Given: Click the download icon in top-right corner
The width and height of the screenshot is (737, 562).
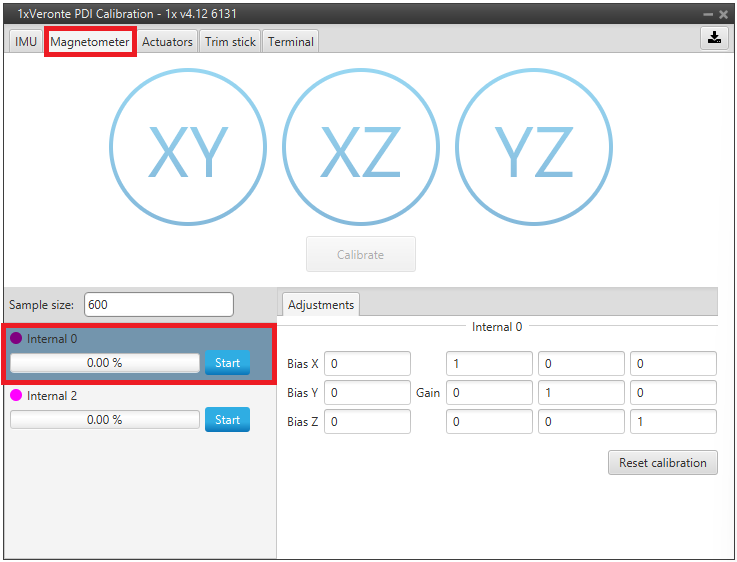Looking at the screenshot, I should coord(714,38).
